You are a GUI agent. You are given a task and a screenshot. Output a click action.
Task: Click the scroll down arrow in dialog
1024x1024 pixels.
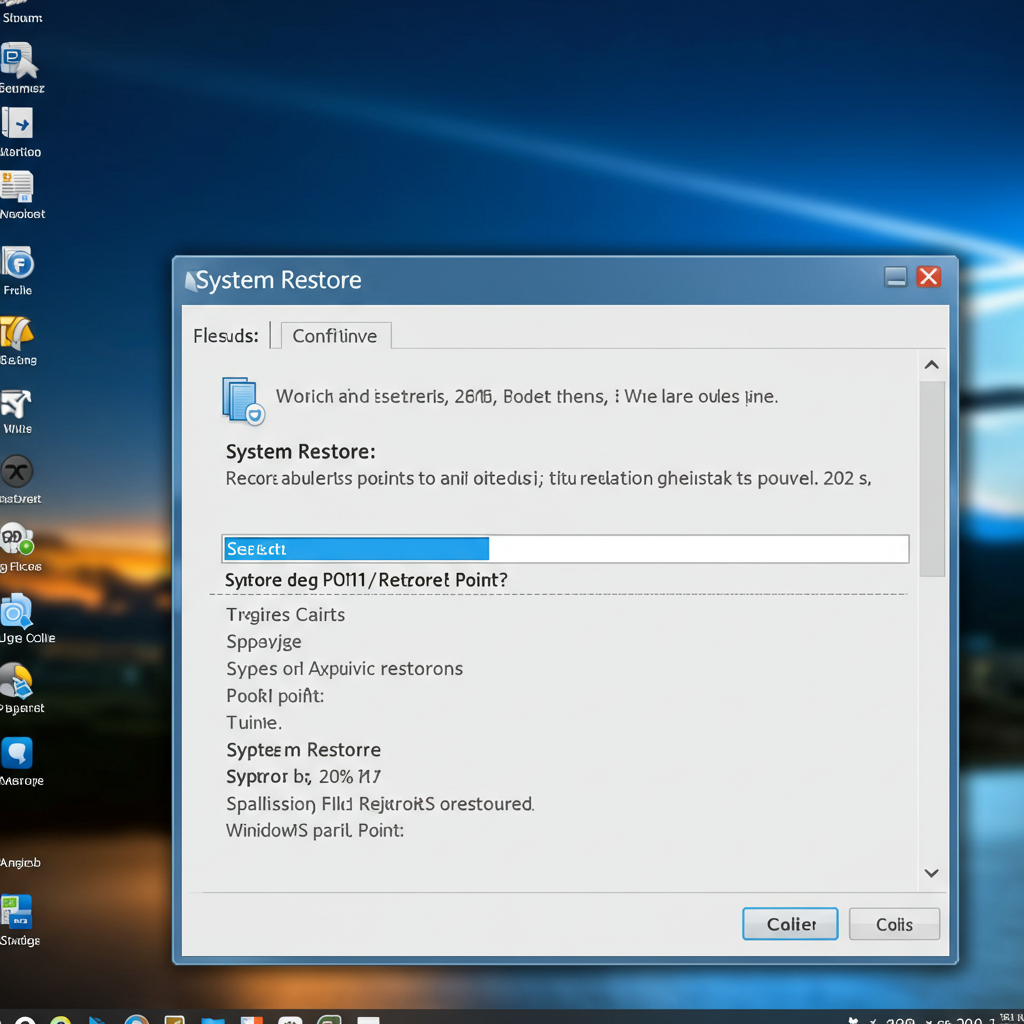pyautogui.click(x=932, y=873)
